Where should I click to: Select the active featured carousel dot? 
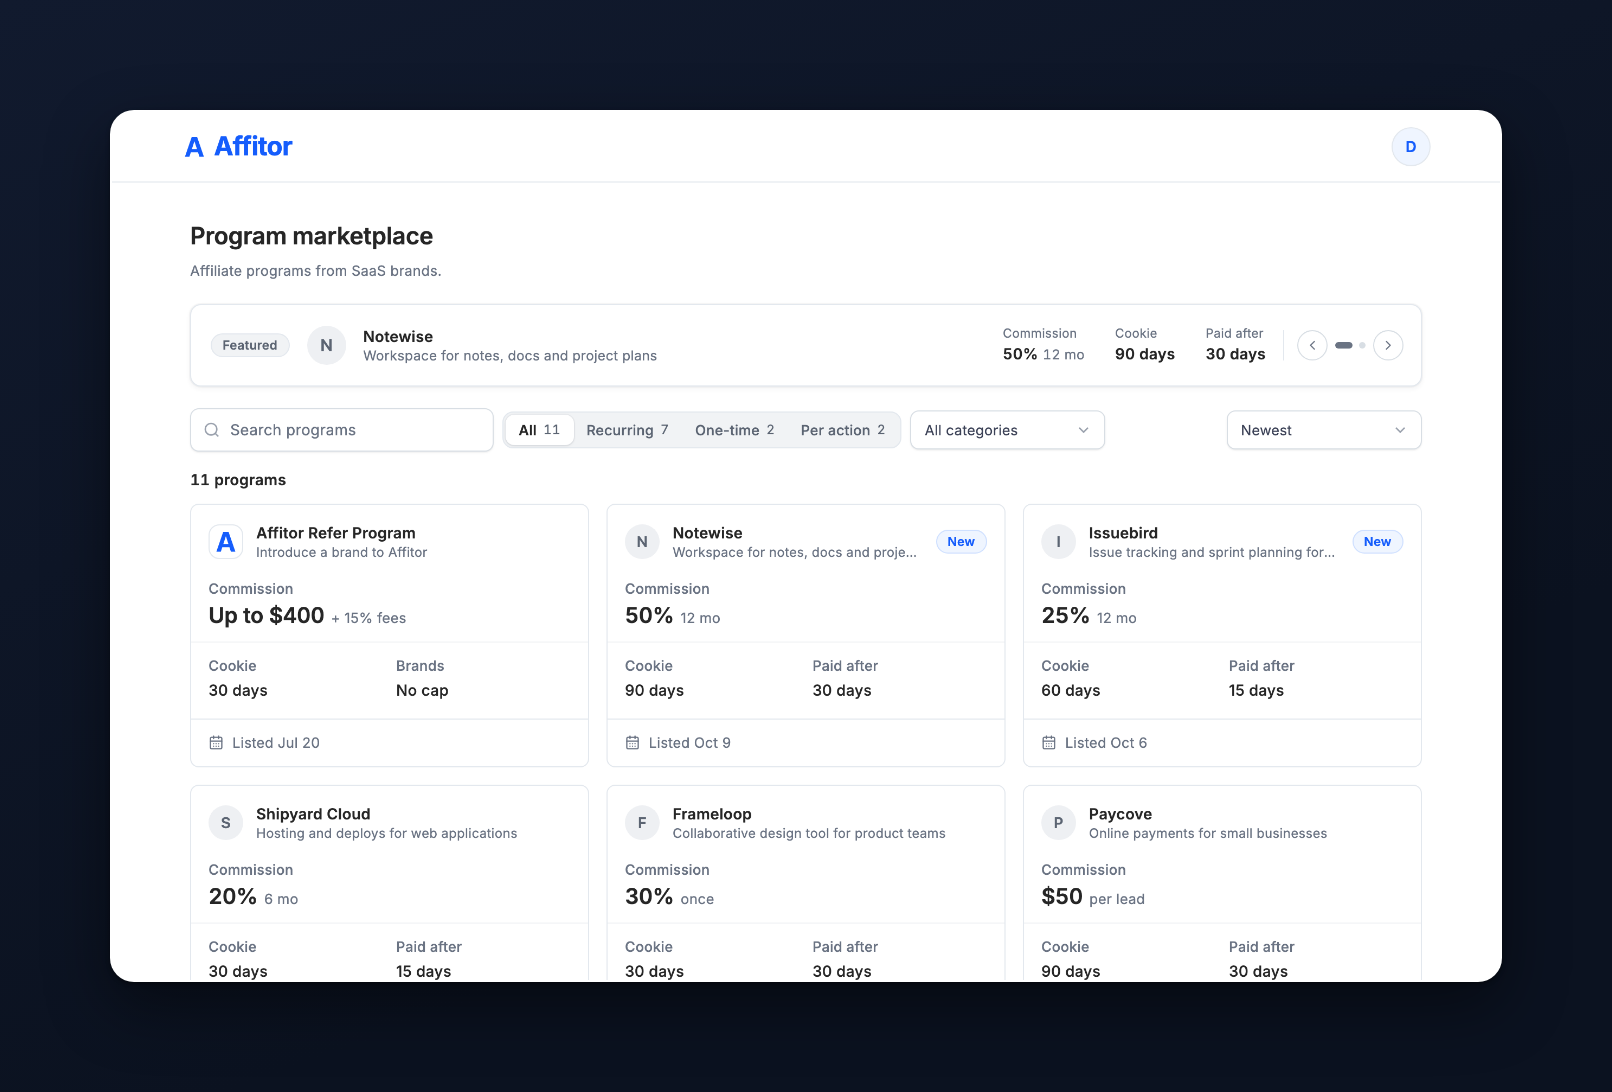[x=1344, y=345]
